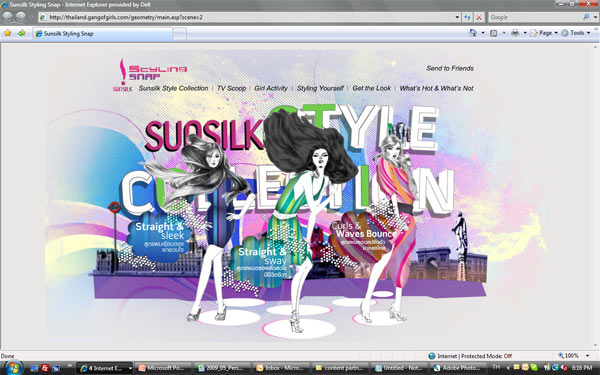
Task: Open address bar history dropdown
Action: (457, 17)
